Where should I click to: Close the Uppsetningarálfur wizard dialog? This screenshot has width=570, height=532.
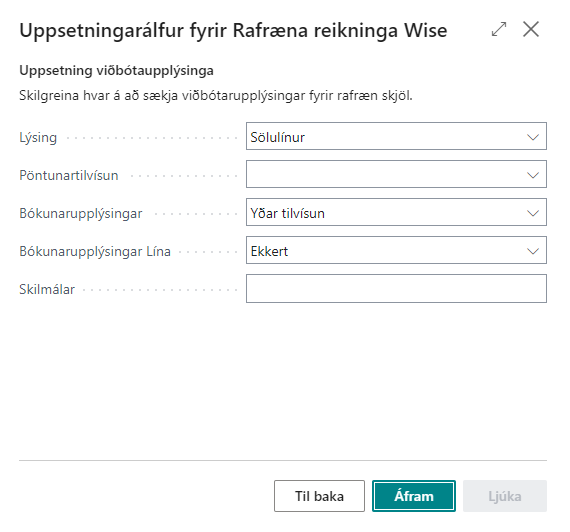(x=531, y=29)
